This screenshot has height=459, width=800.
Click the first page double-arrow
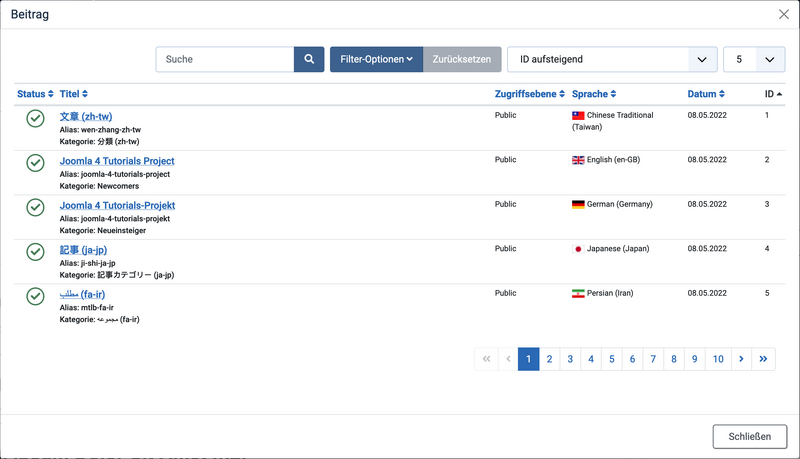coord(486,359)
